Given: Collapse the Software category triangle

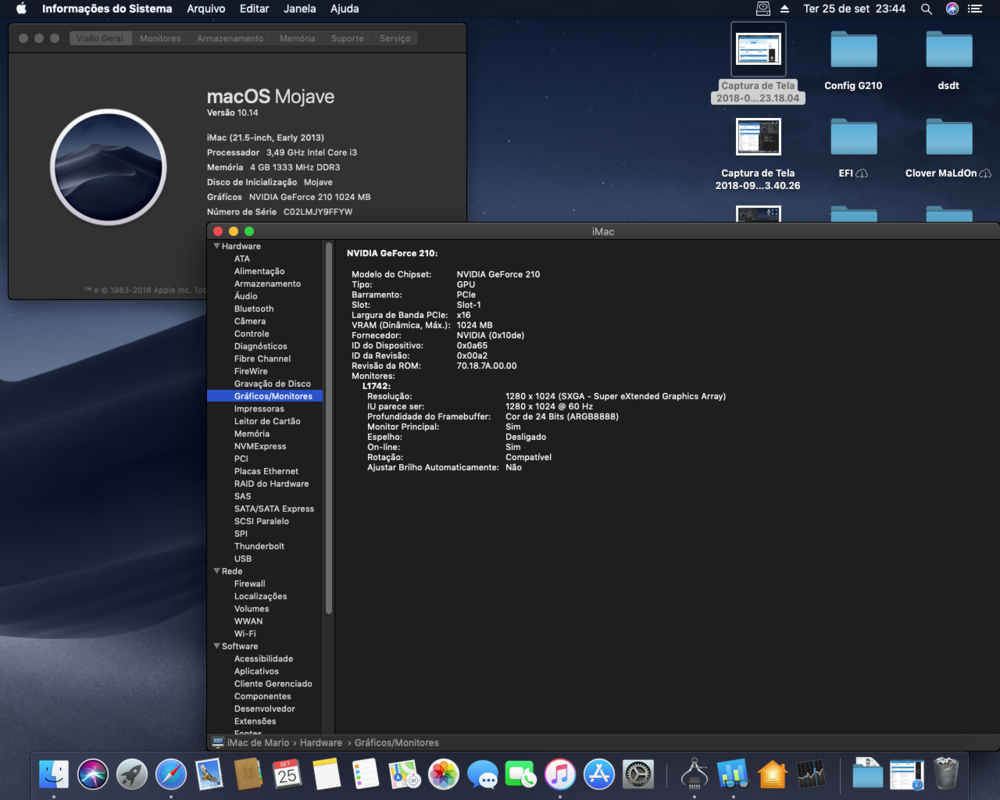Looking at the screenshot, I should (x=216, y=646).
